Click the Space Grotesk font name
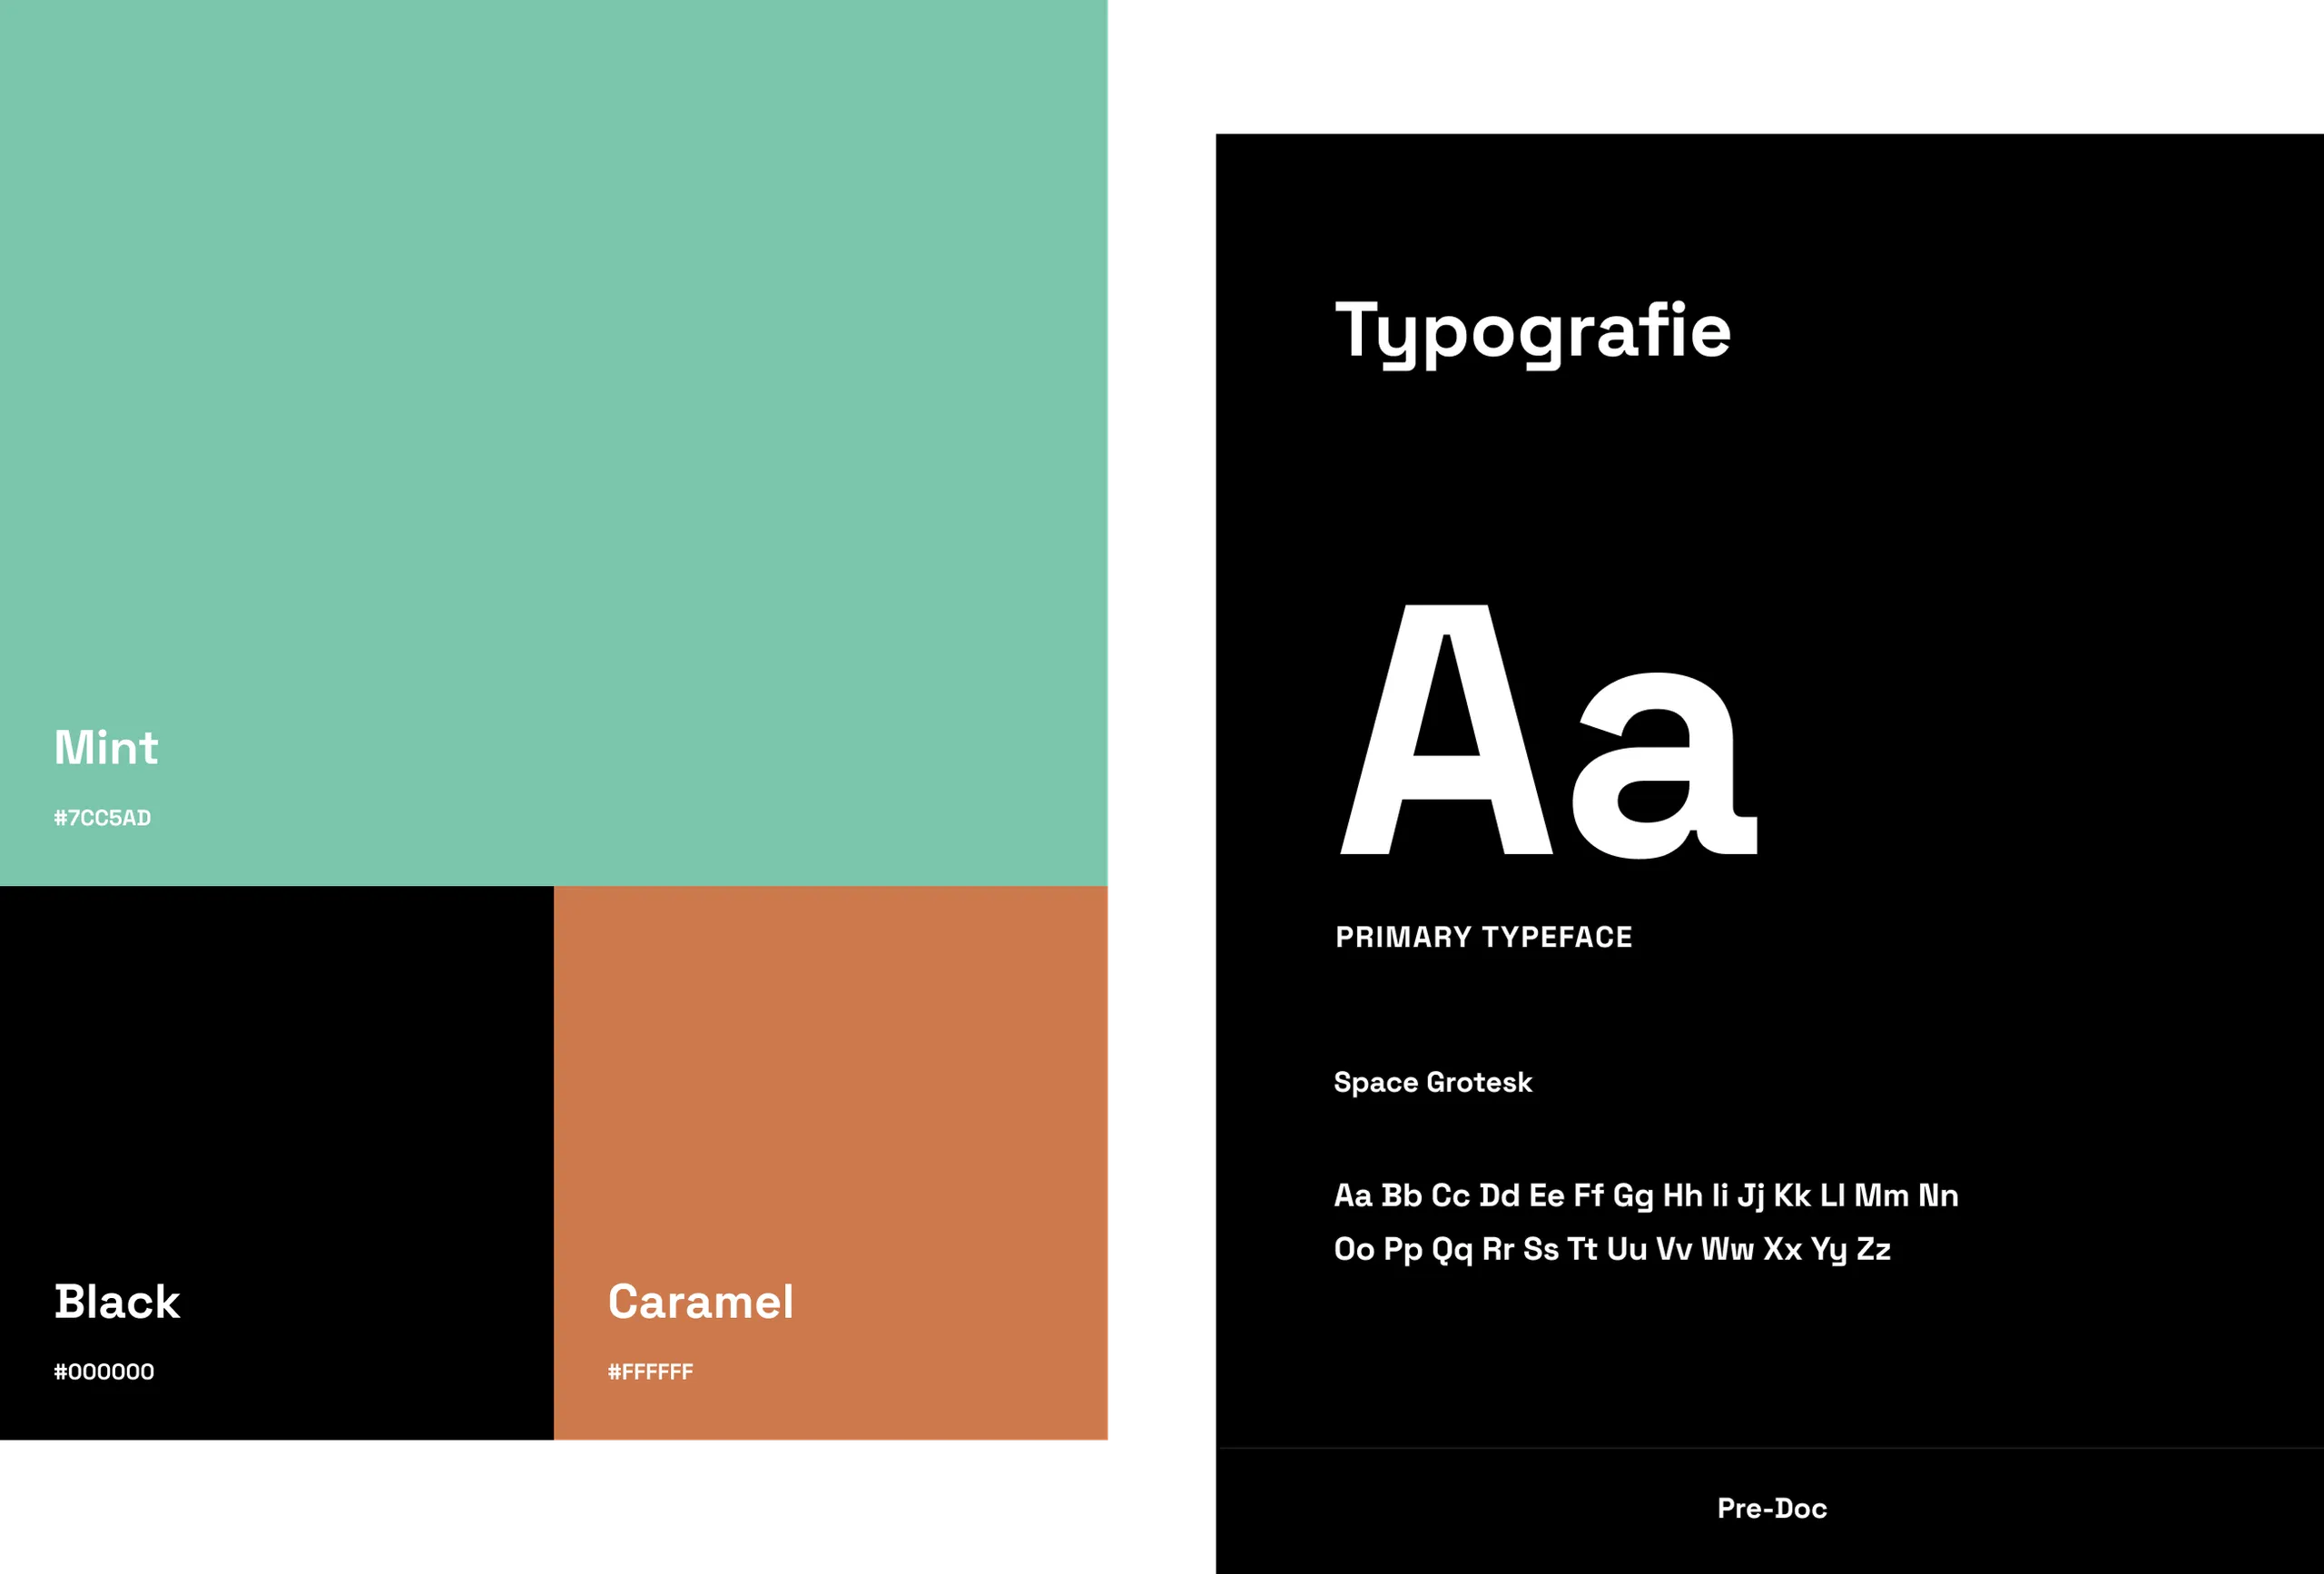2324x1574 pixels. coord(1432,1082)
